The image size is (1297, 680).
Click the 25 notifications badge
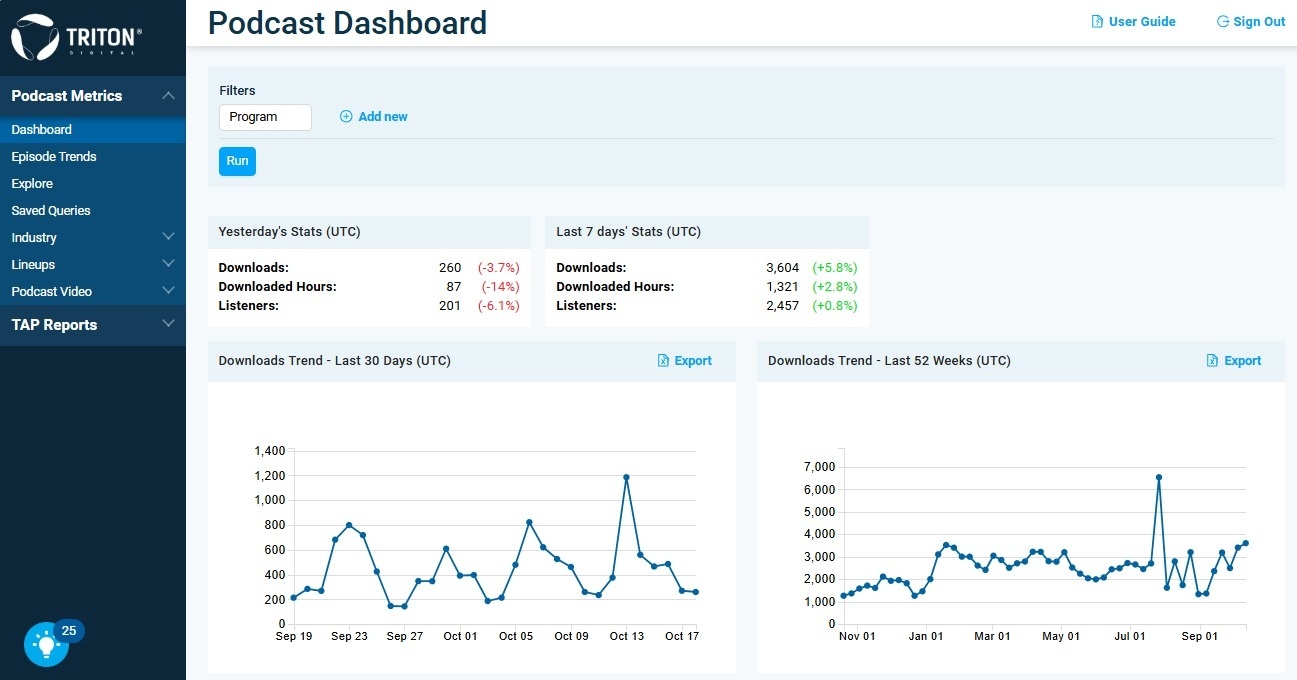[x=69, y=630]
